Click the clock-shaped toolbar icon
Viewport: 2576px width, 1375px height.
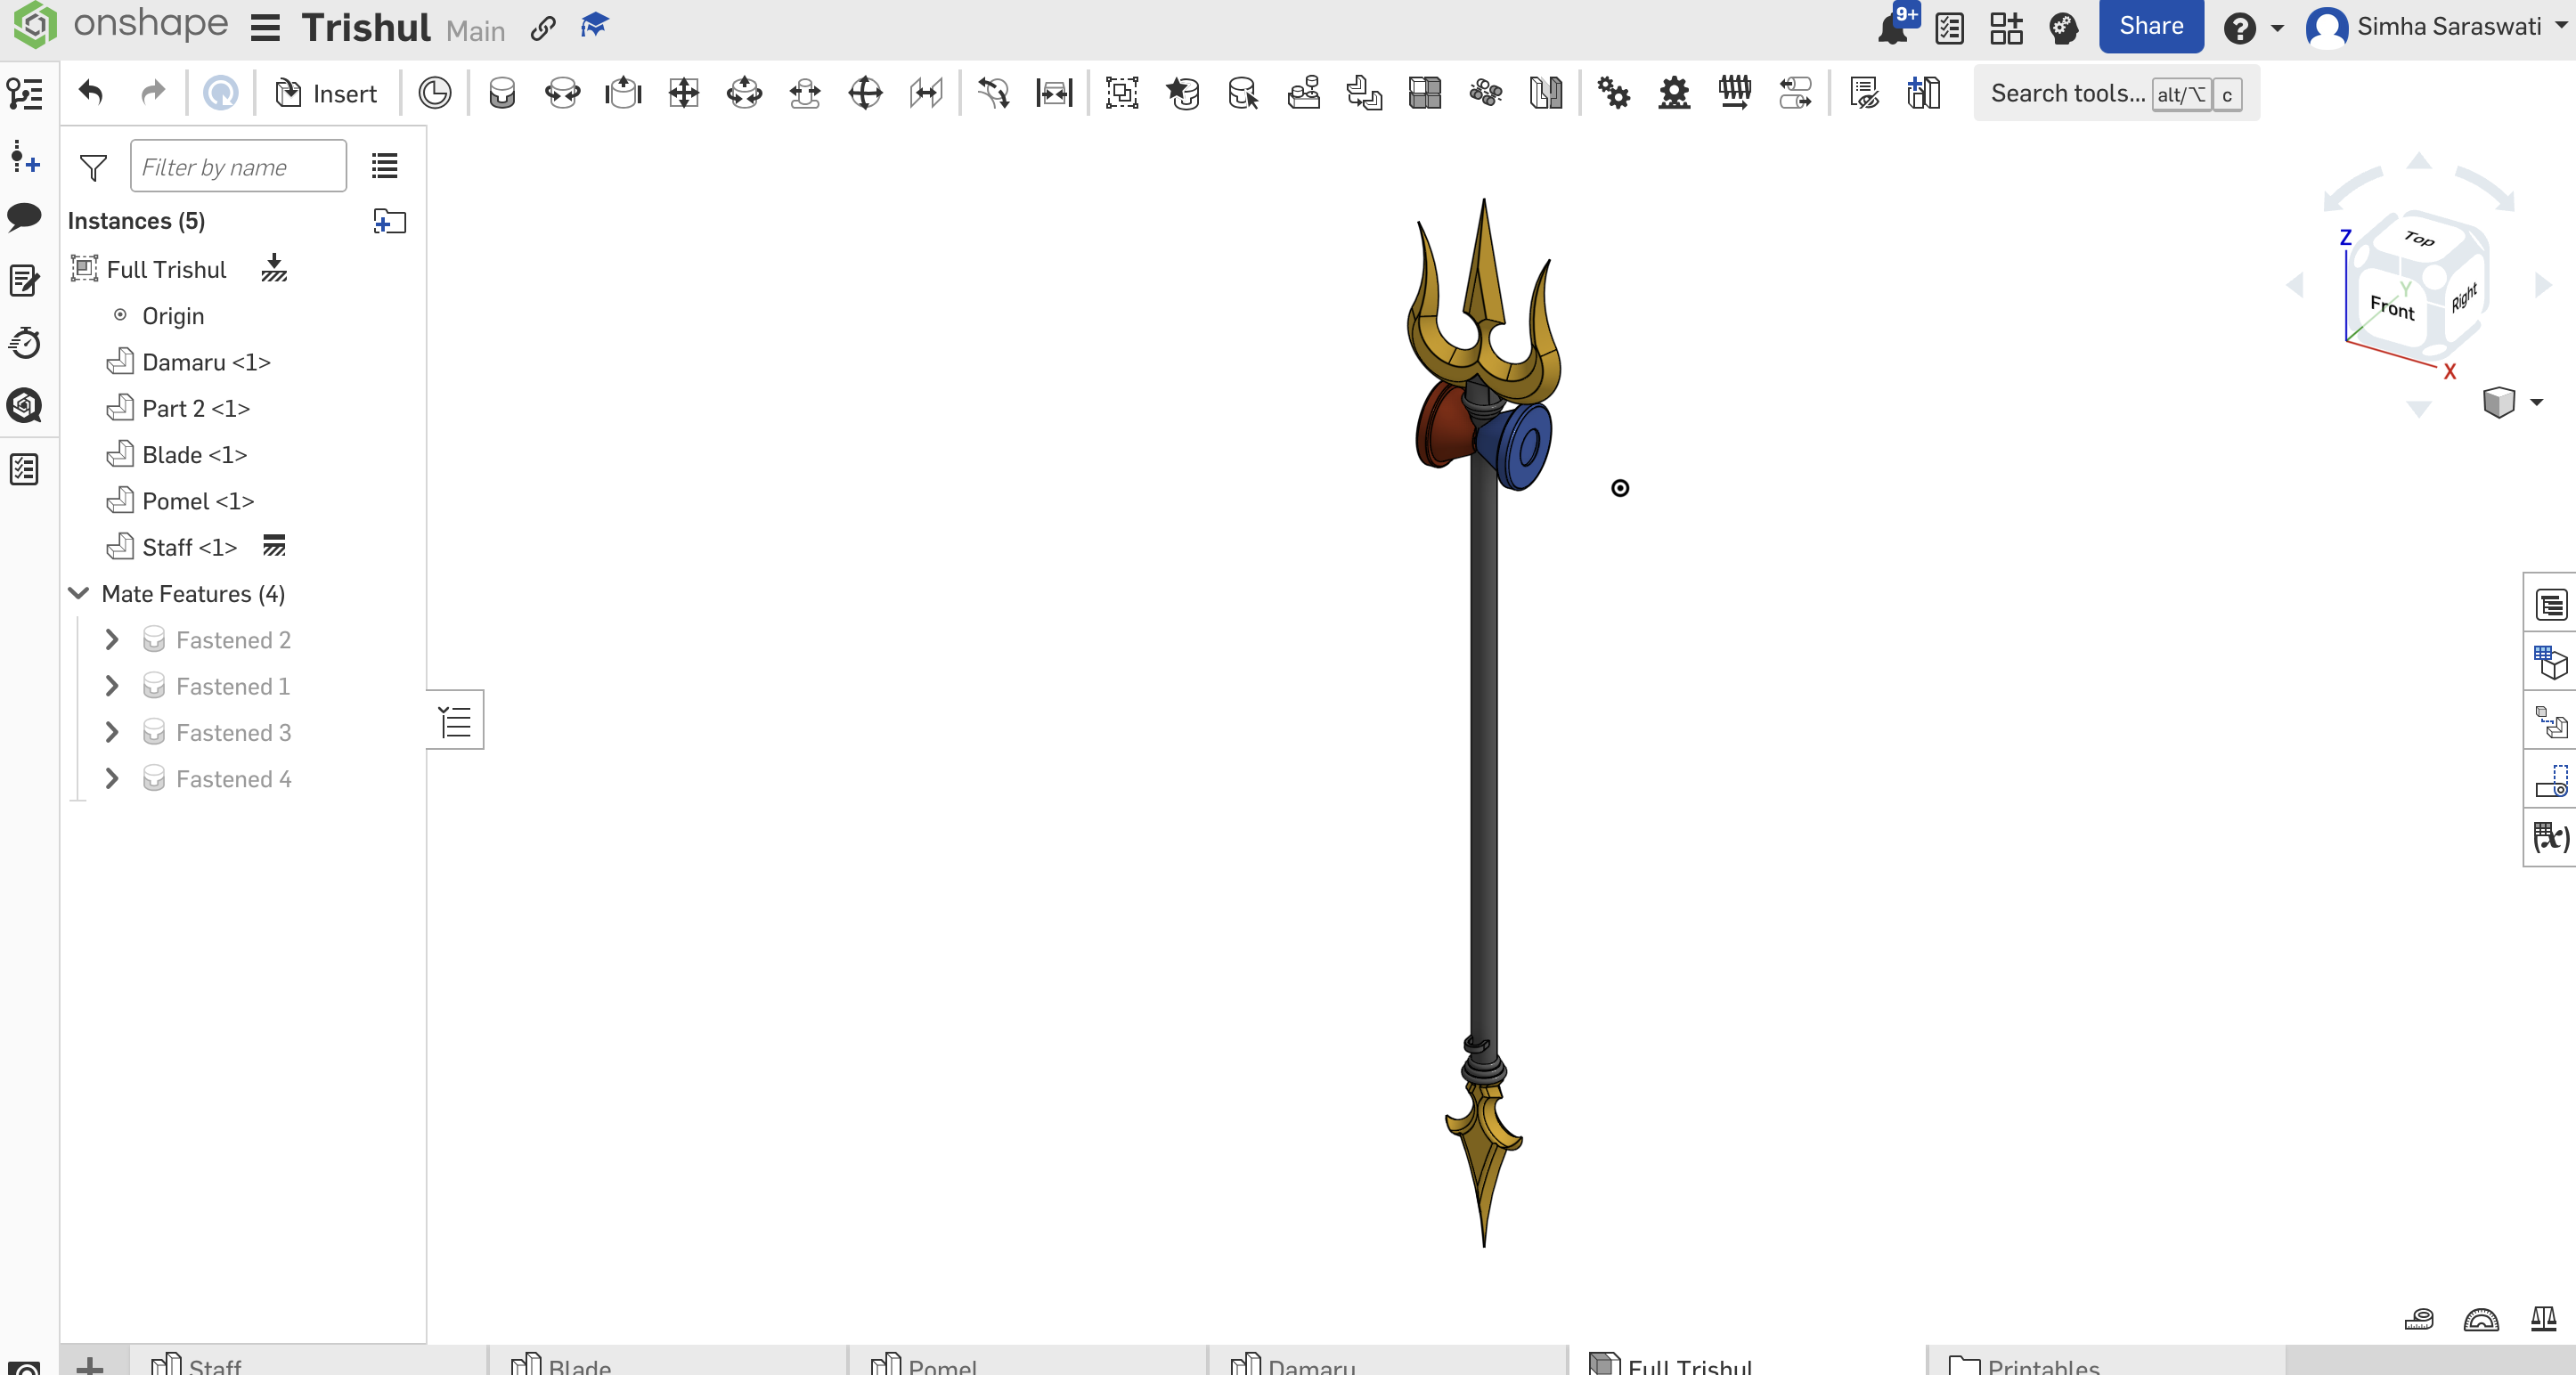point(434,93)
